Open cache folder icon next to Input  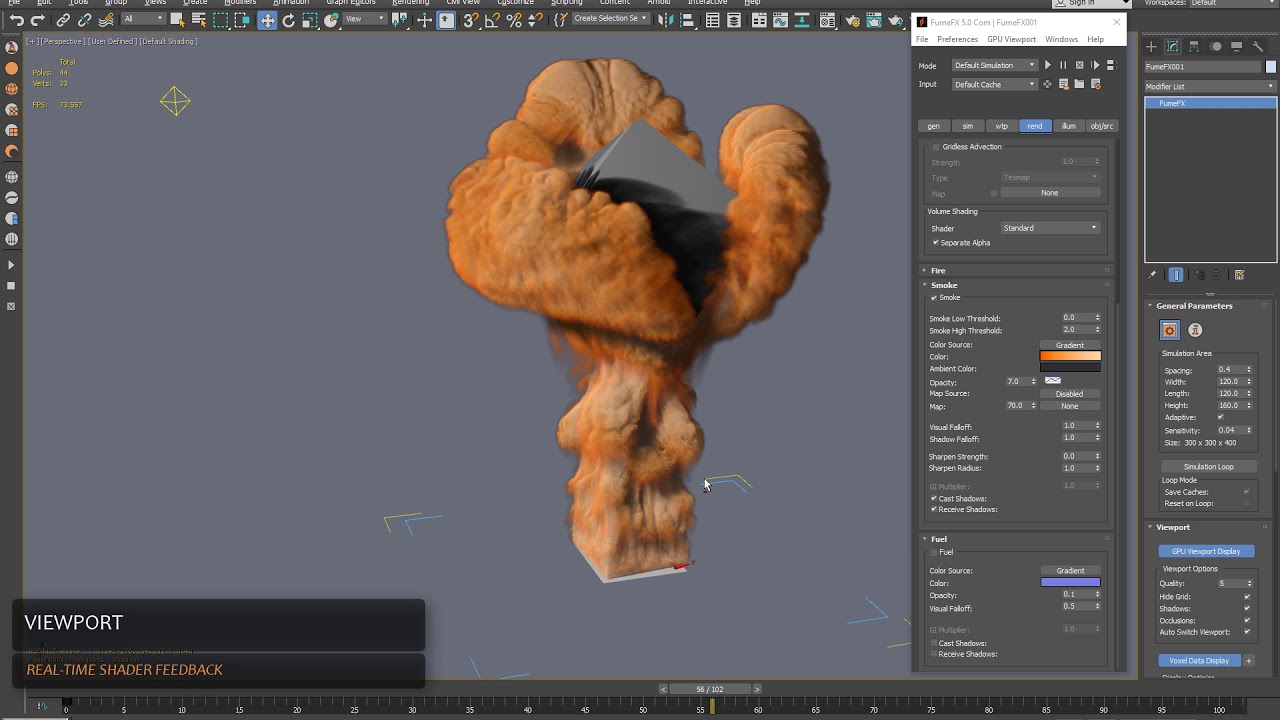(1079, 84)
